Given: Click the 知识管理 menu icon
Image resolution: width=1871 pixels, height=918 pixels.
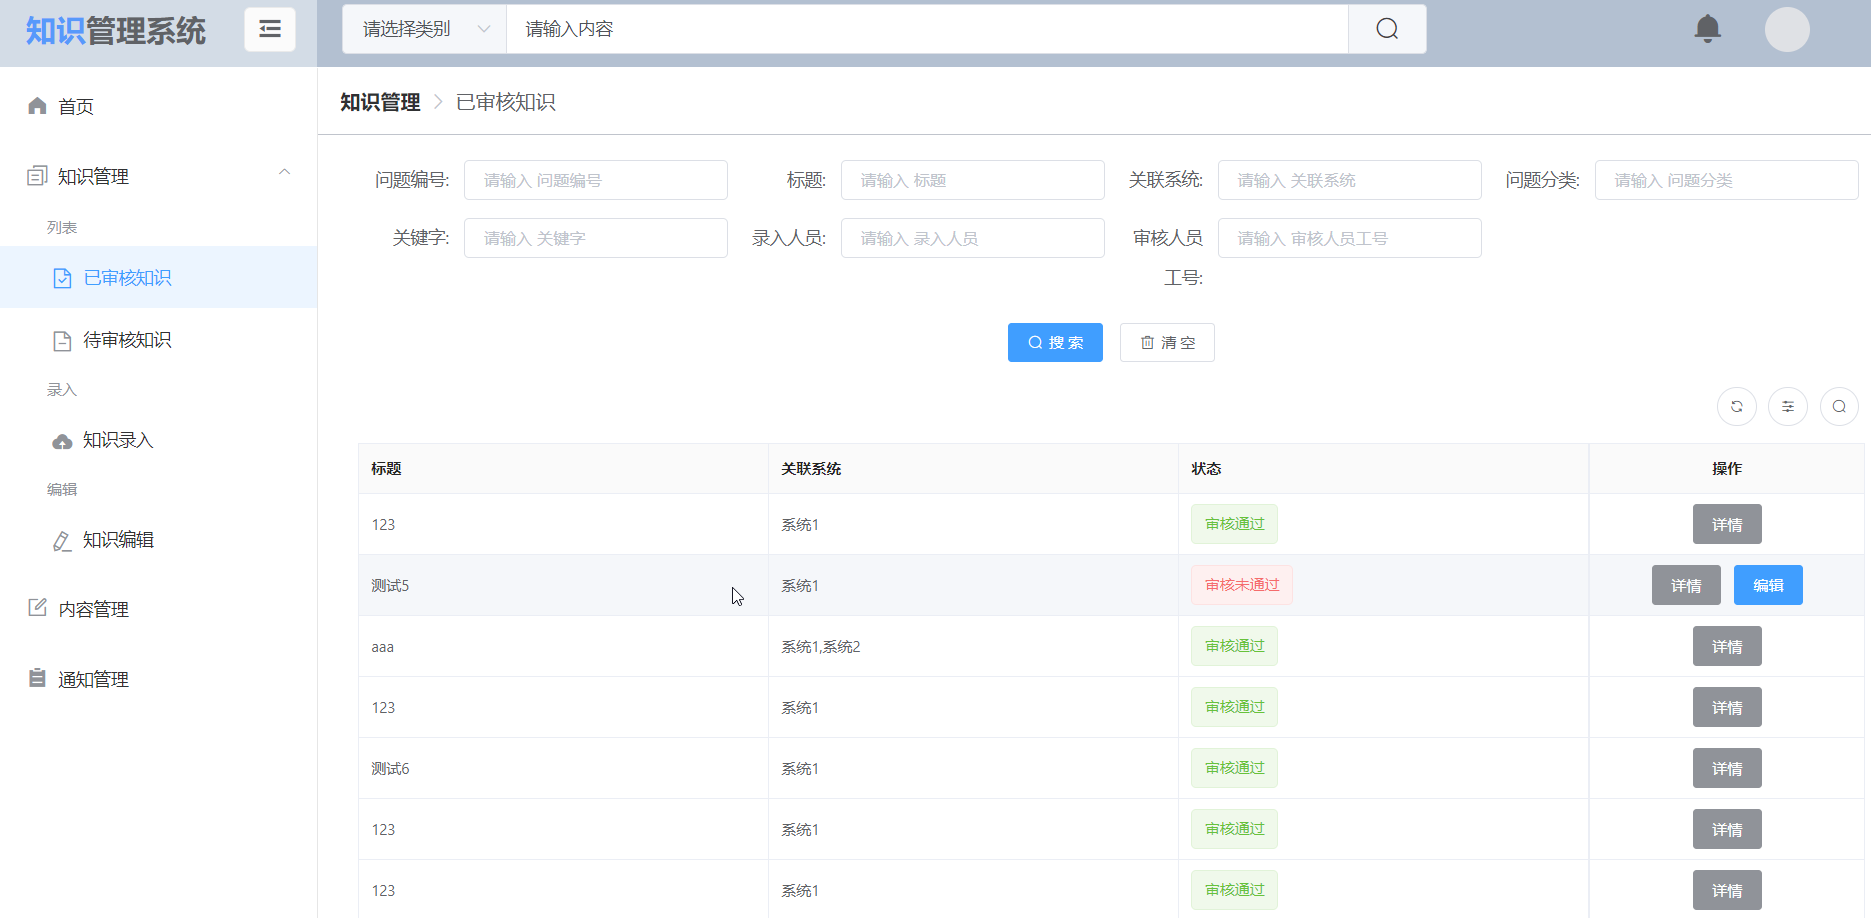Looking at the screenshot, I should 37,176.
